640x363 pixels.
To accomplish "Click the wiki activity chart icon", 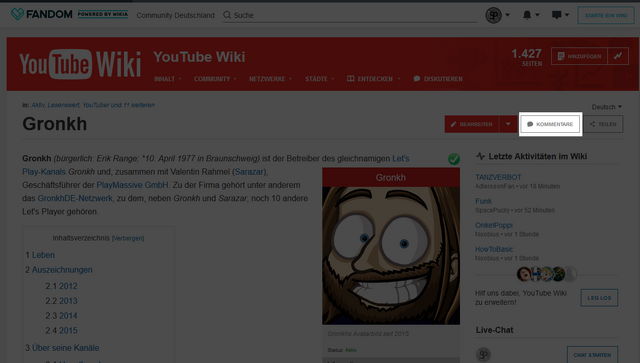I will (618, 56).
